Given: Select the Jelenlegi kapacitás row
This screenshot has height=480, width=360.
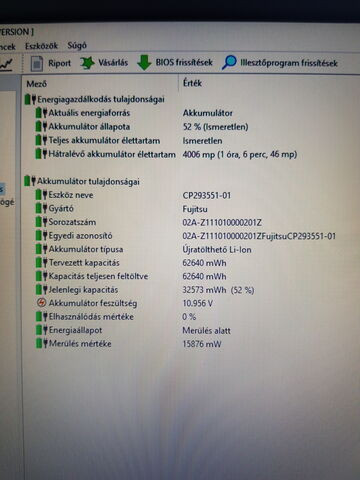Looking at the screenshot, I should (145, 290).
